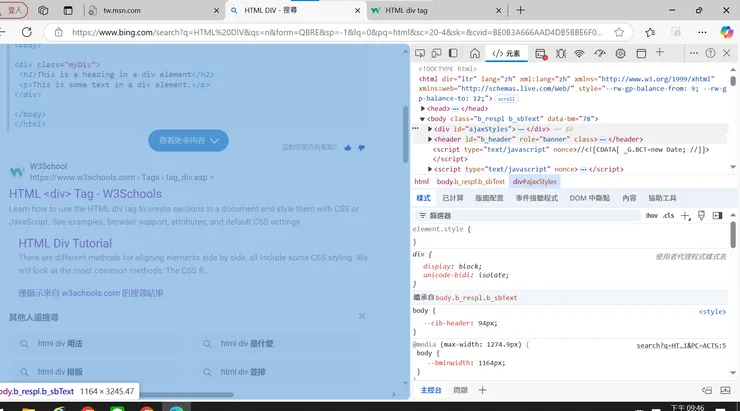Switch to the Event Listeners (事件接聽程式) tab

pyautogui.click(x=537, y=198)
